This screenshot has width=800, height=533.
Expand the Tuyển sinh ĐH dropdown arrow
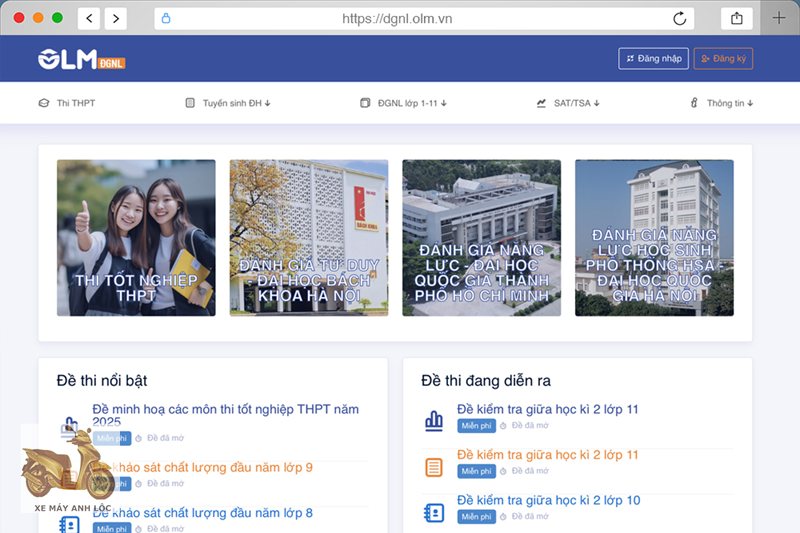[x=267, y=103]
